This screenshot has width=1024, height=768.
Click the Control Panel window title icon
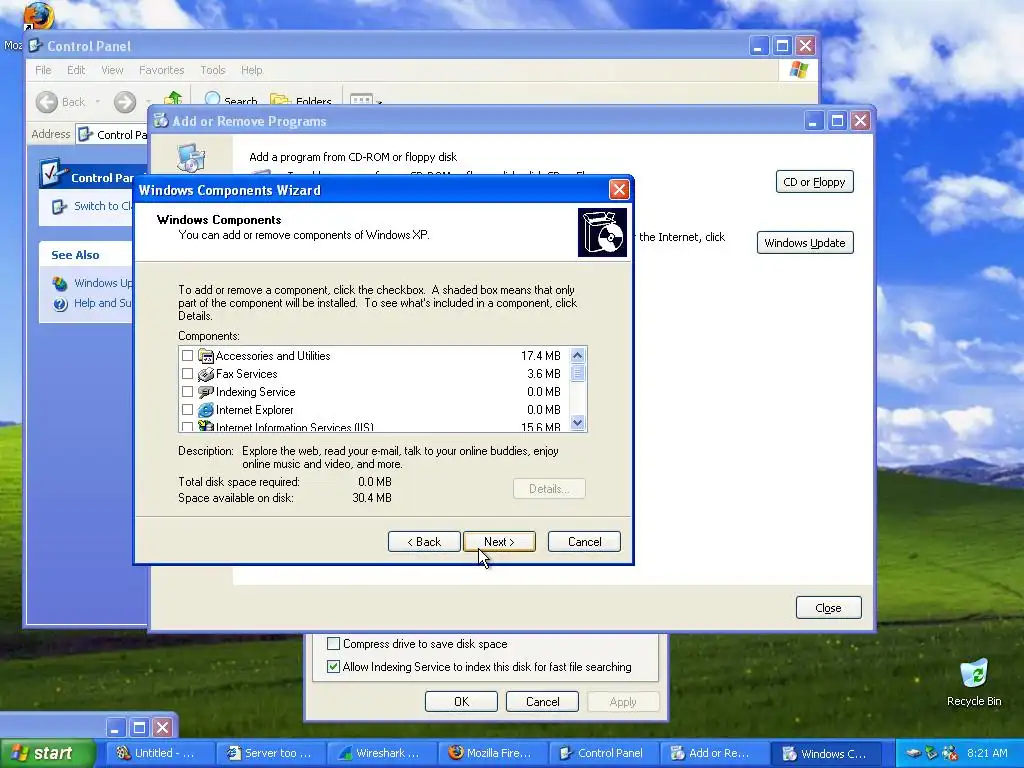pos(36,46)
